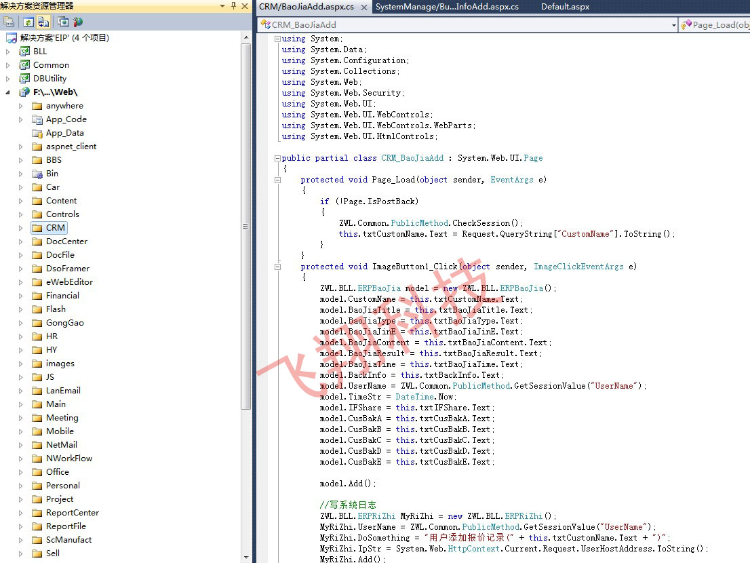Click the ASP.NET configuration icon
Viewport: 750px width, 563px height.
tap(78, 21)
